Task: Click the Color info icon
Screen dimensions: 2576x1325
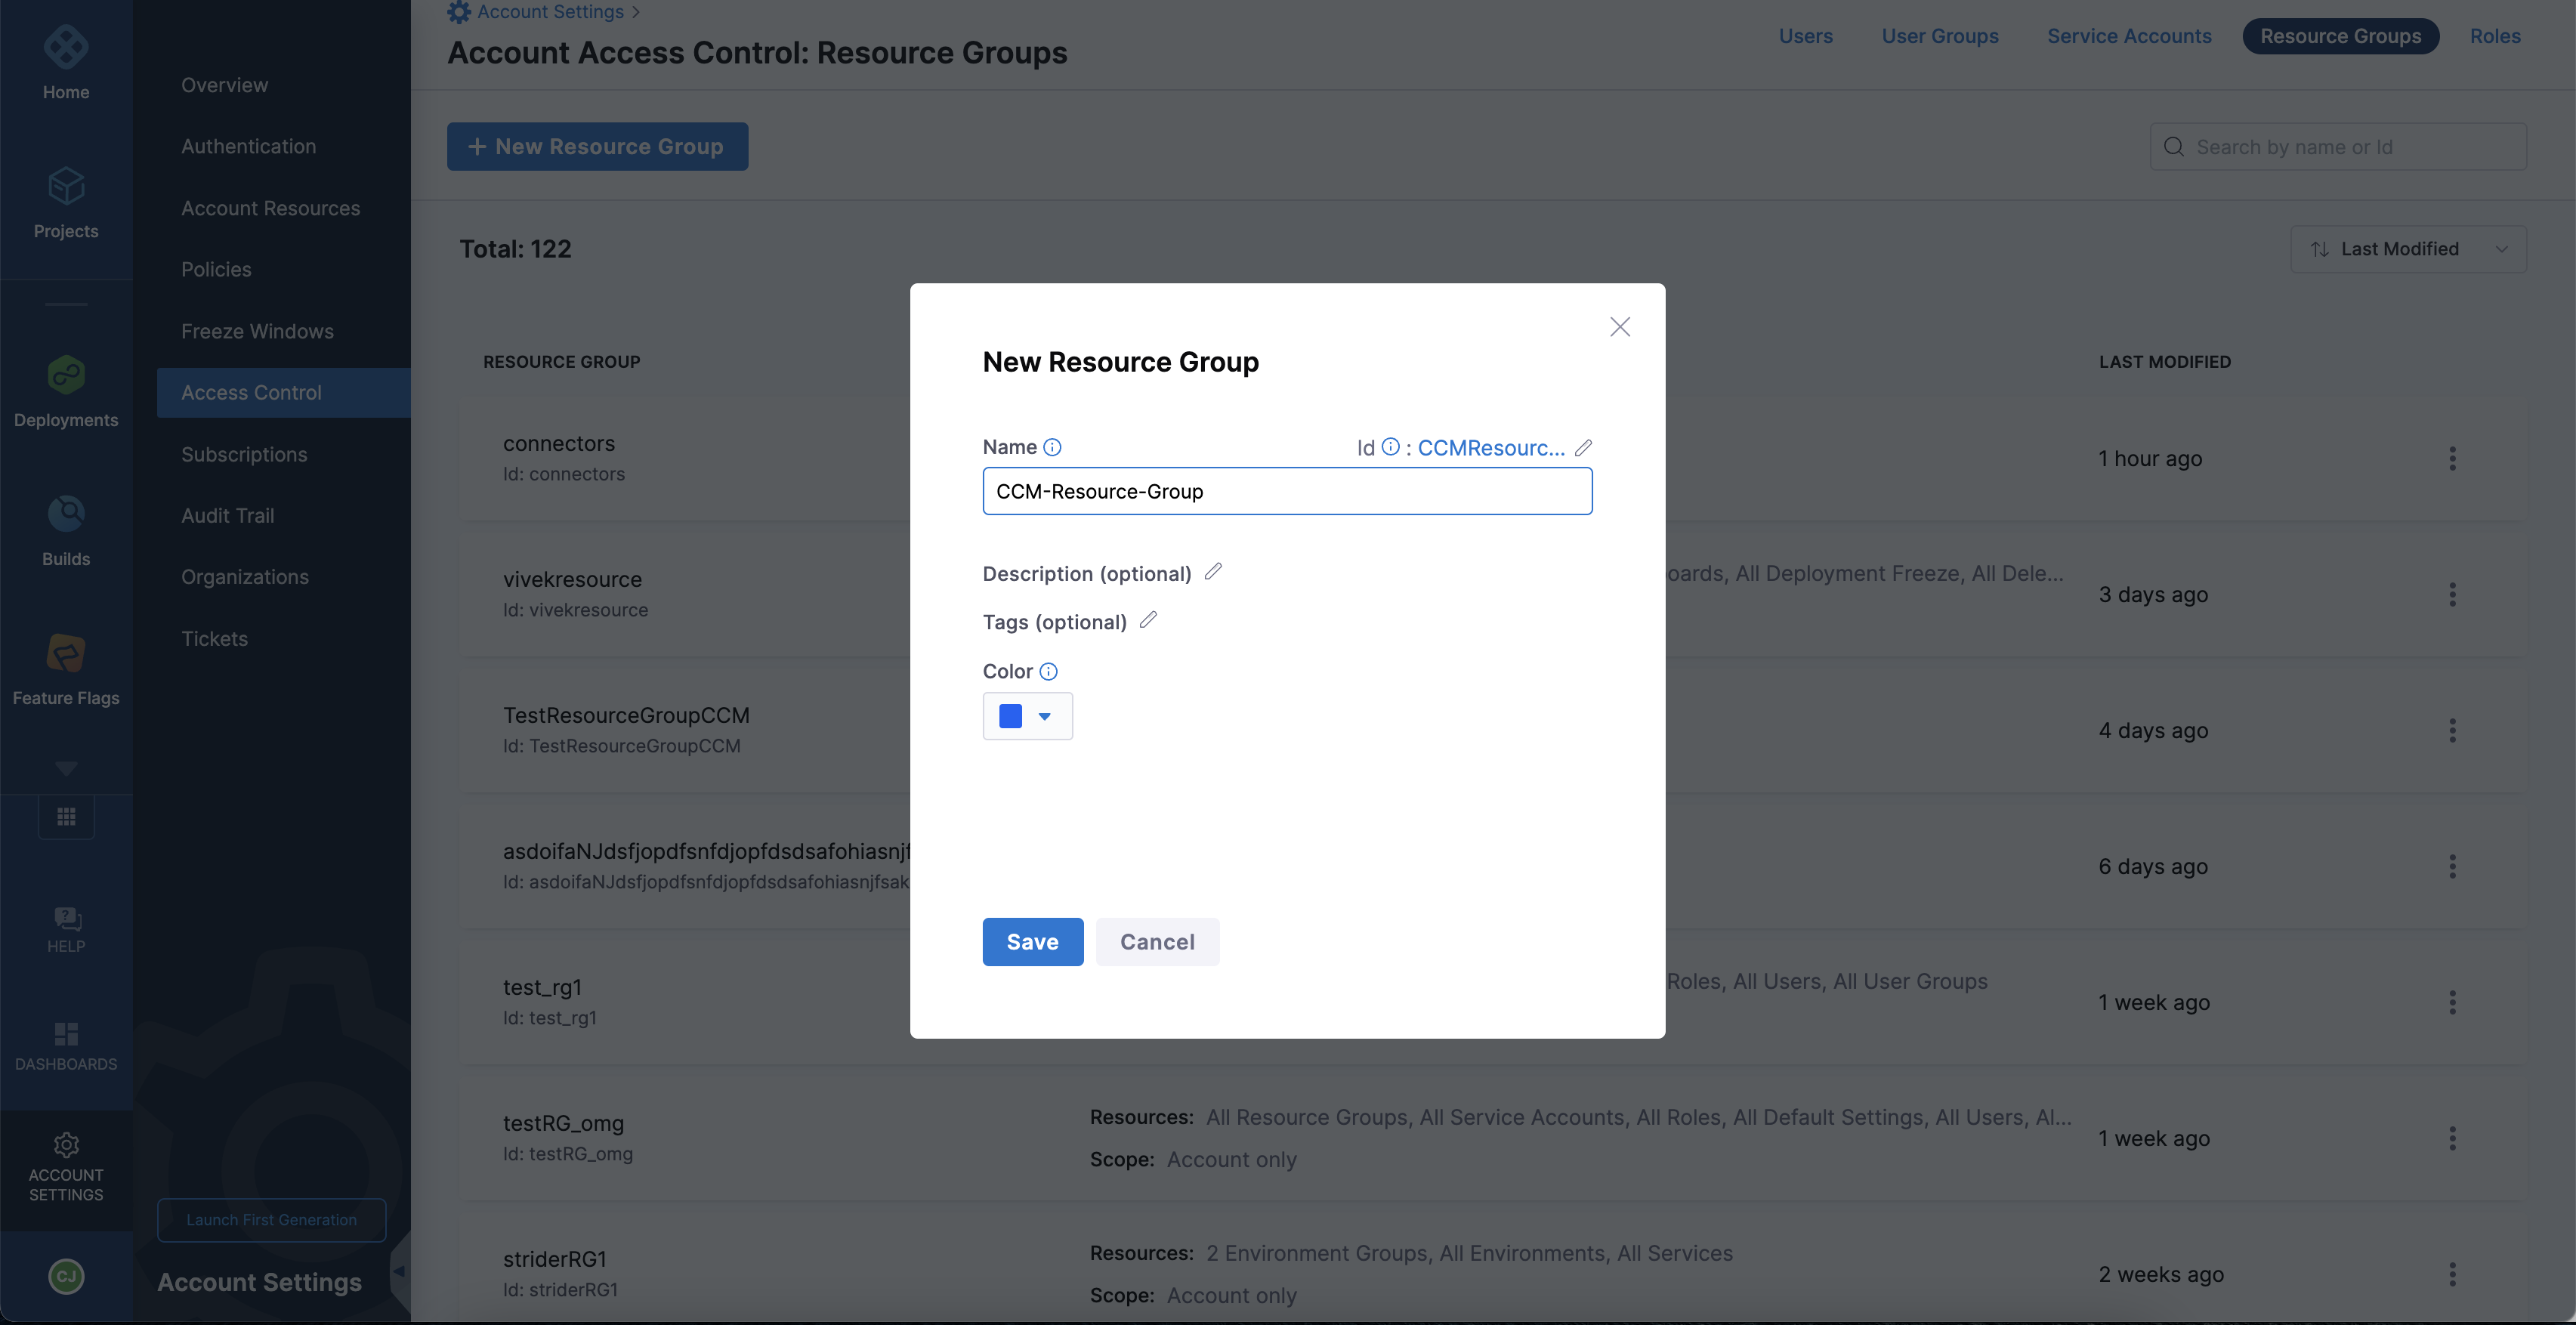Action: [1048, 672]
